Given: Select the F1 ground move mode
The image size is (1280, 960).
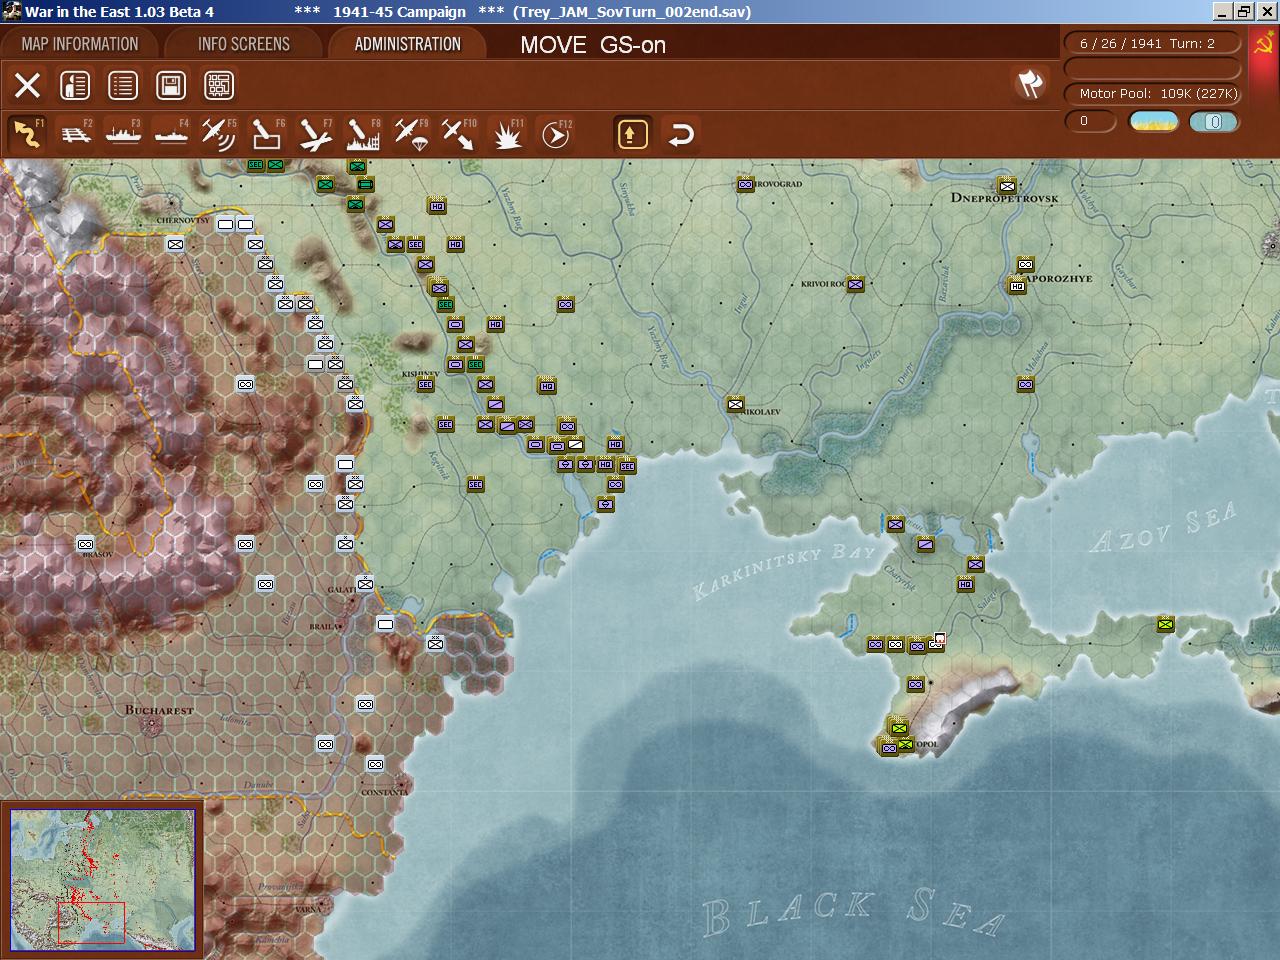Looking at the screenshot, I should pyautogui.click(x=27, y=134).
